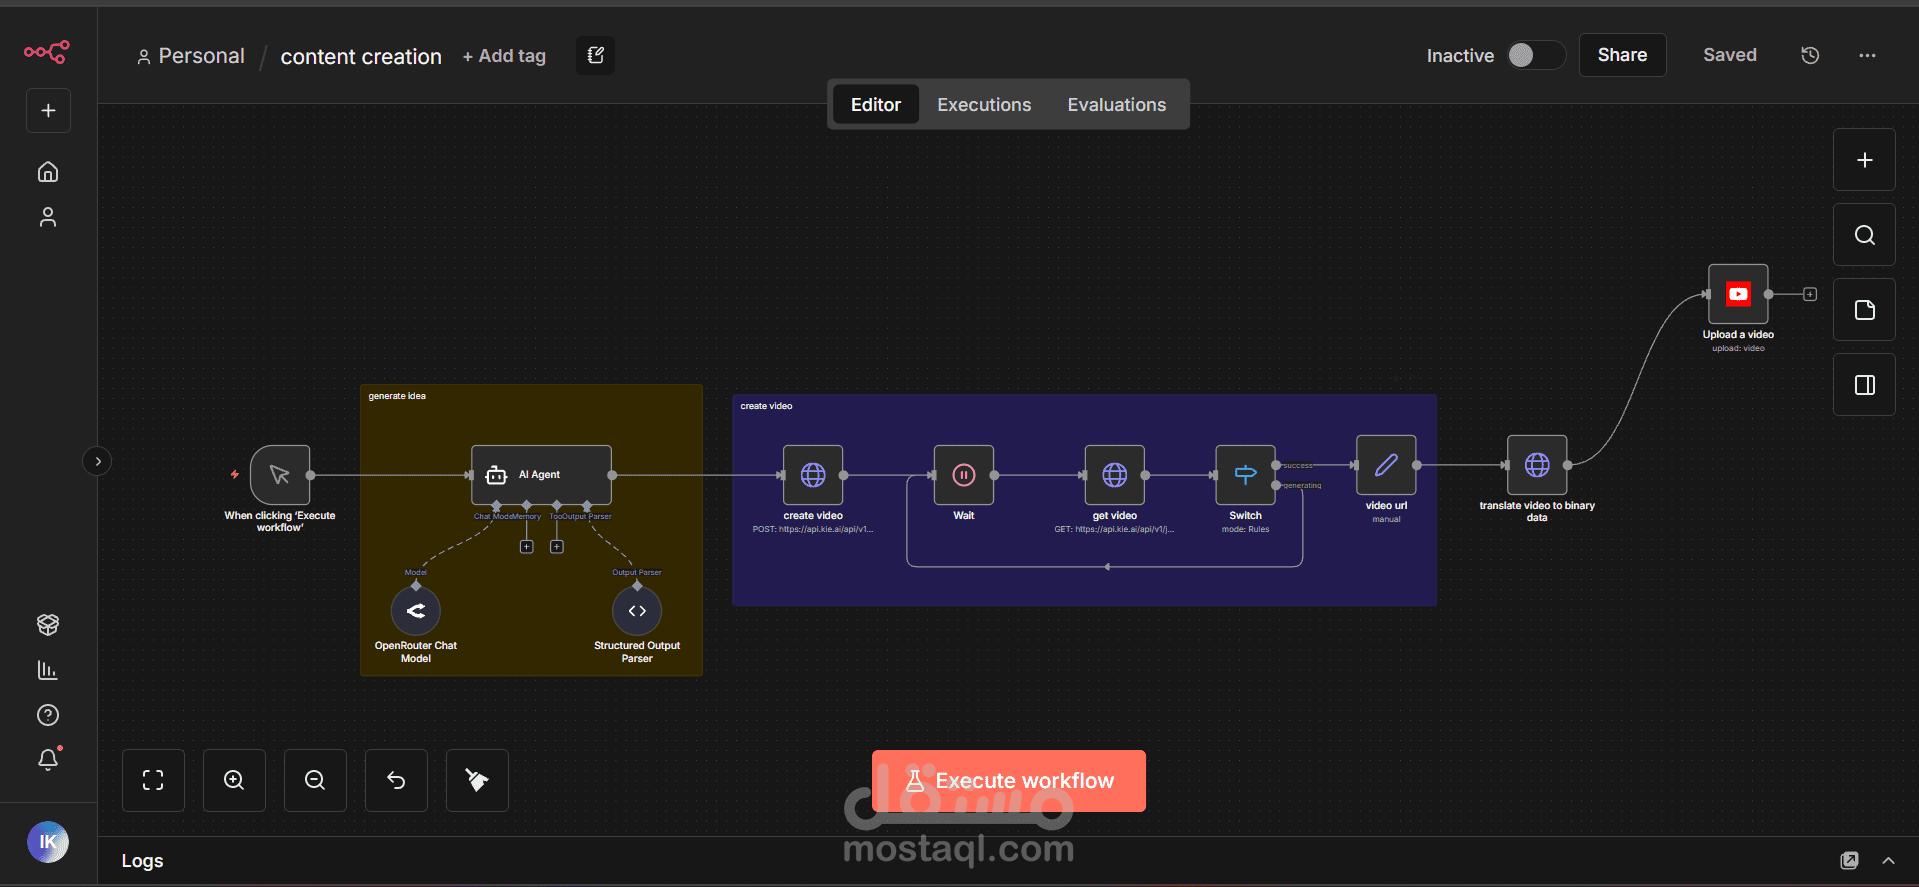Click the zoom out button
1919x887 pixels.
pos(315,780)
